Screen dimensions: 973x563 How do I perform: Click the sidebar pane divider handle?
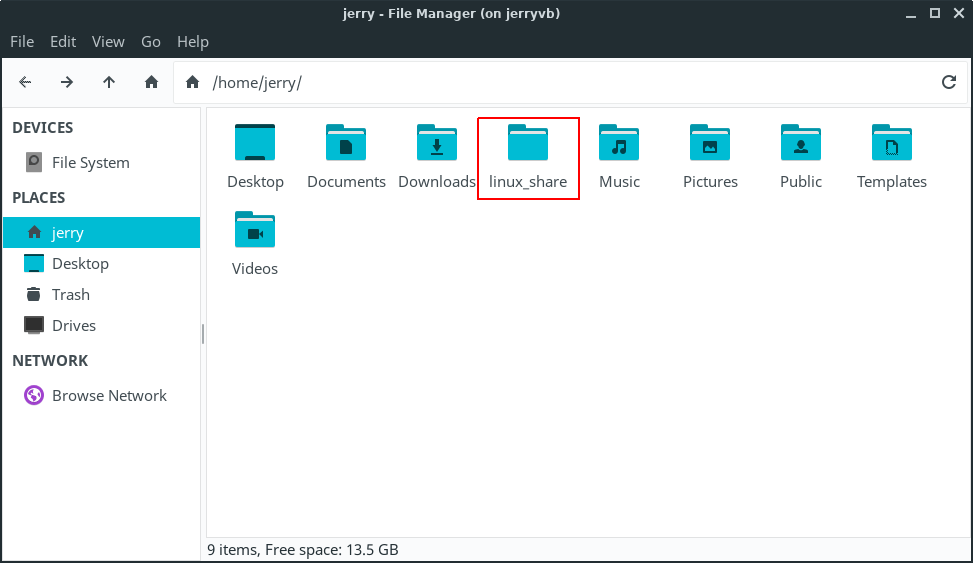pyautogui.click(x=203, y=333)
